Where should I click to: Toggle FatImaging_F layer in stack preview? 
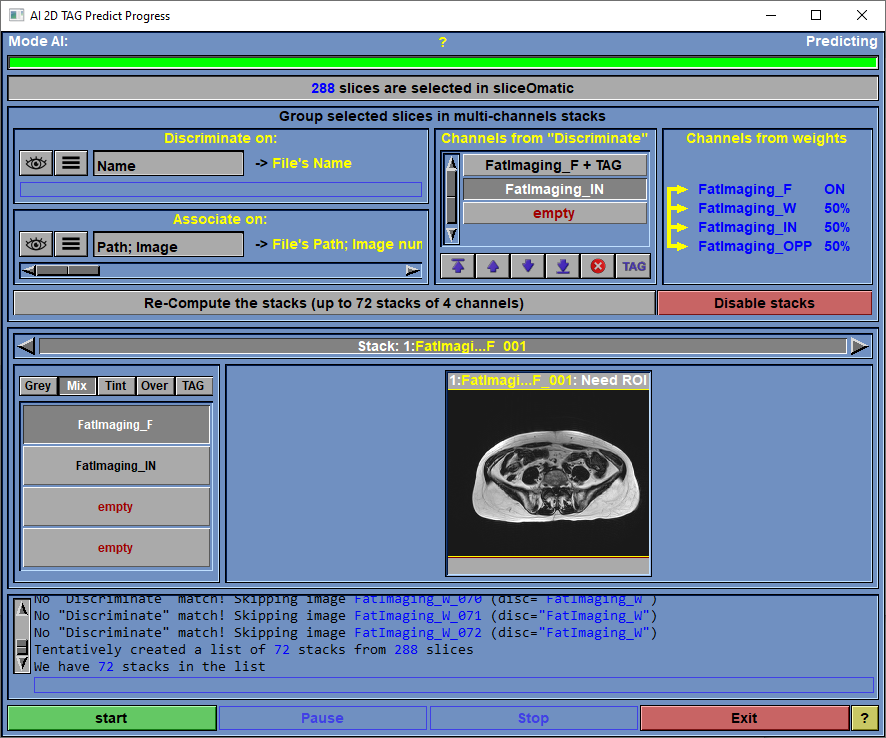click(116, 424)
